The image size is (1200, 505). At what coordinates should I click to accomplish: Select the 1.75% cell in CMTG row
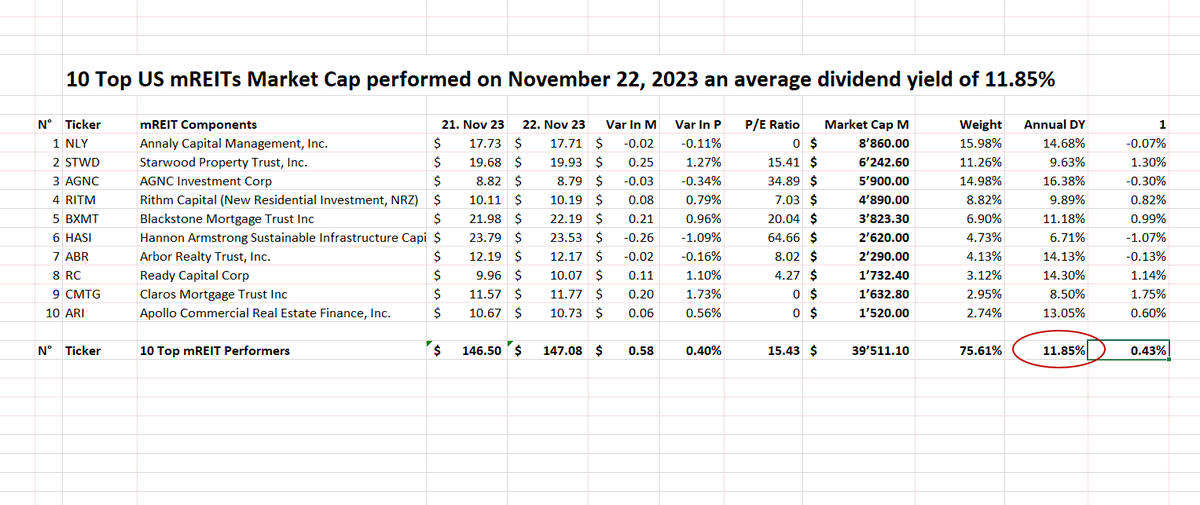pyautogui.click(x=1148, y=294)
